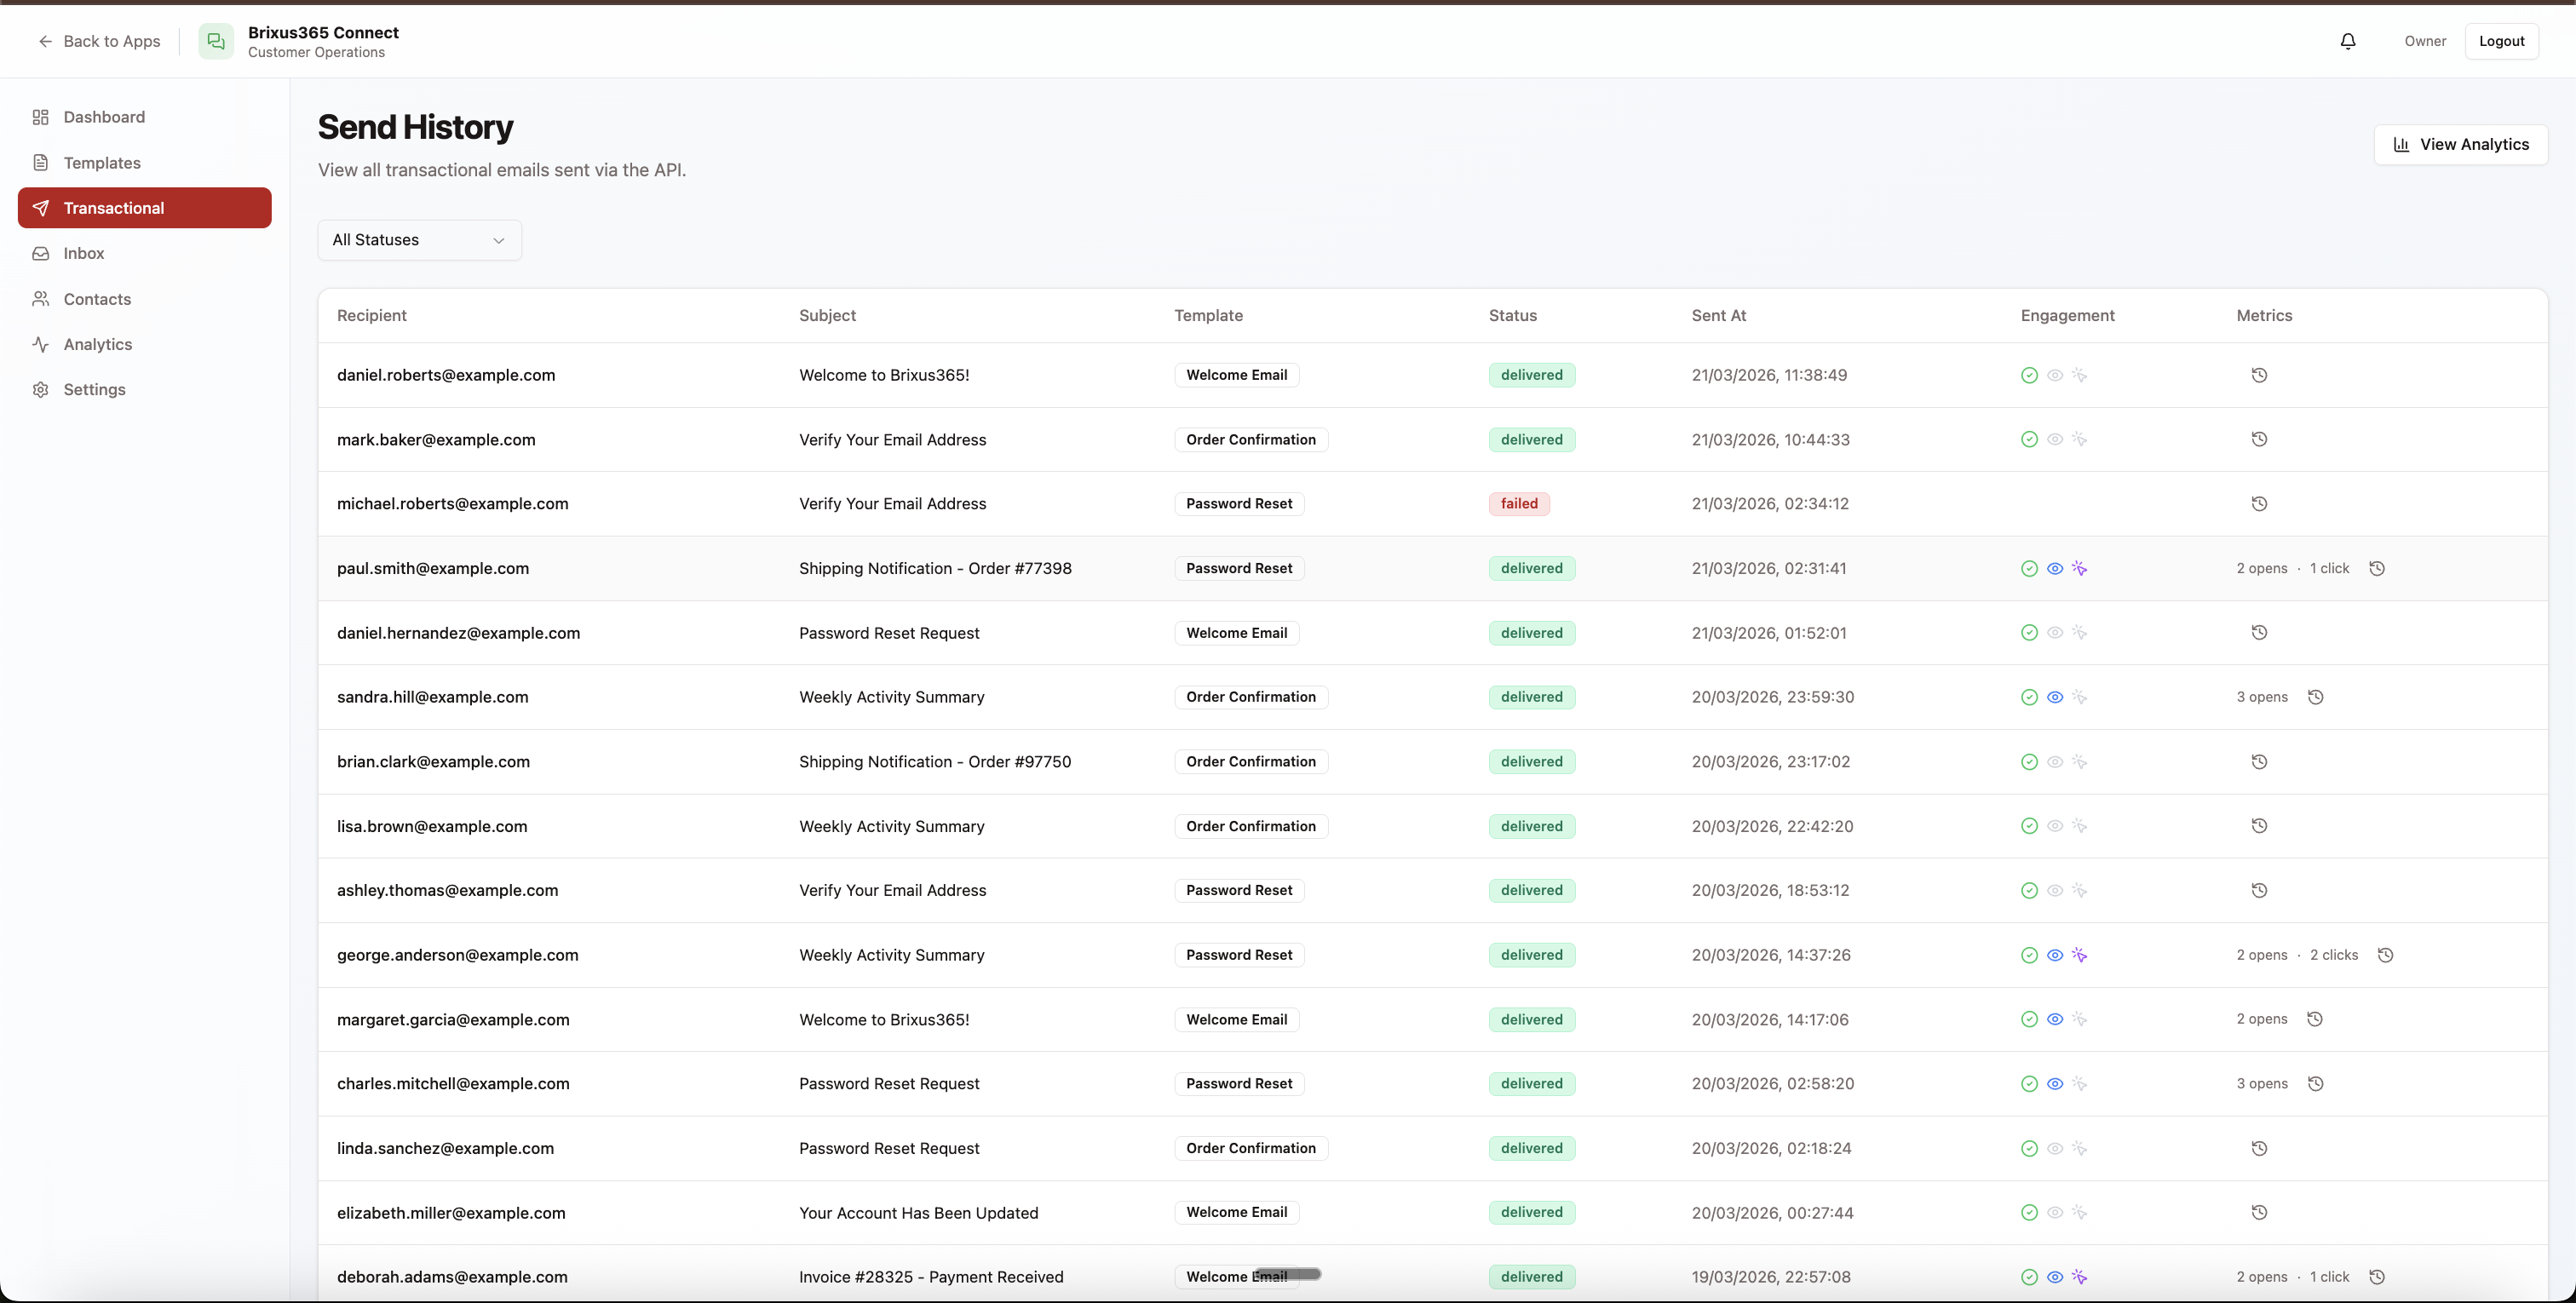Screen dimensions: 2576x1303
Task: Click the purple click icon for george.anderson
Action: point(2080,955)
